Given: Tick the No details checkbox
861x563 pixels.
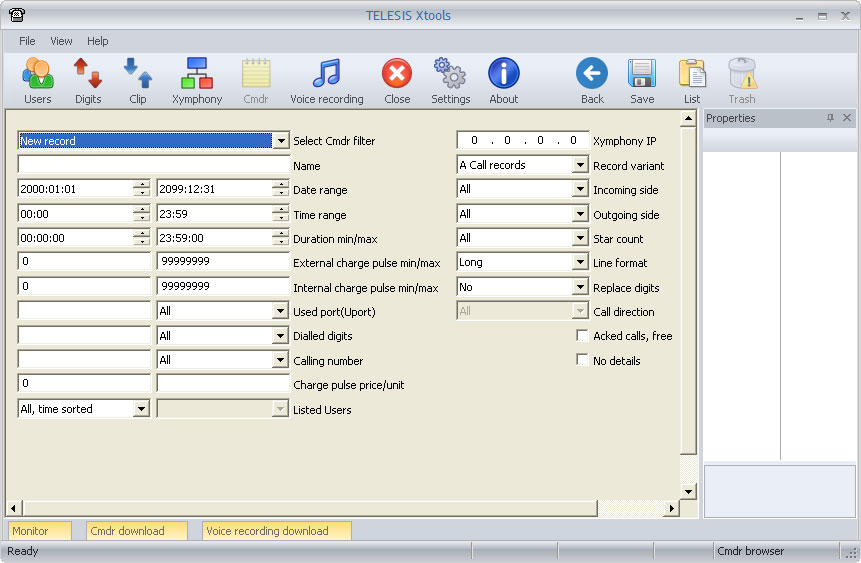Looking at the screenshot, I should pyautogui.click(x=583, y=360).
